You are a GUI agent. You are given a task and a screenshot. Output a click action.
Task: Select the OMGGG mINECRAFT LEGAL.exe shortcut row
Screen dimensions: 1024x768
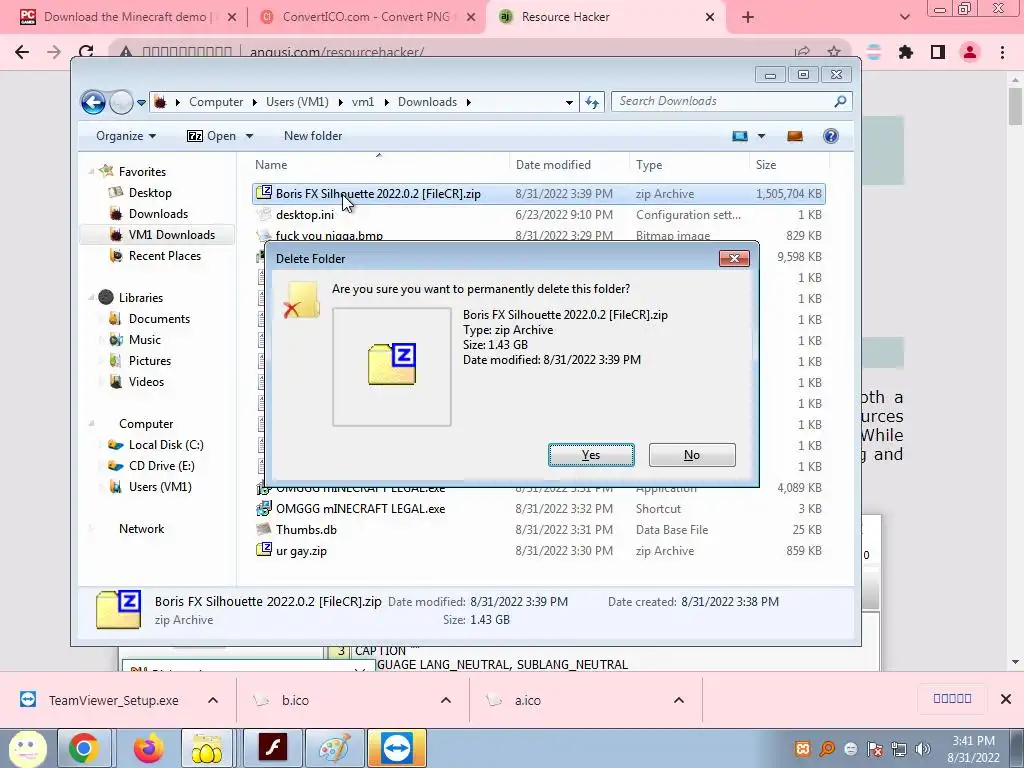coord(539,509)
